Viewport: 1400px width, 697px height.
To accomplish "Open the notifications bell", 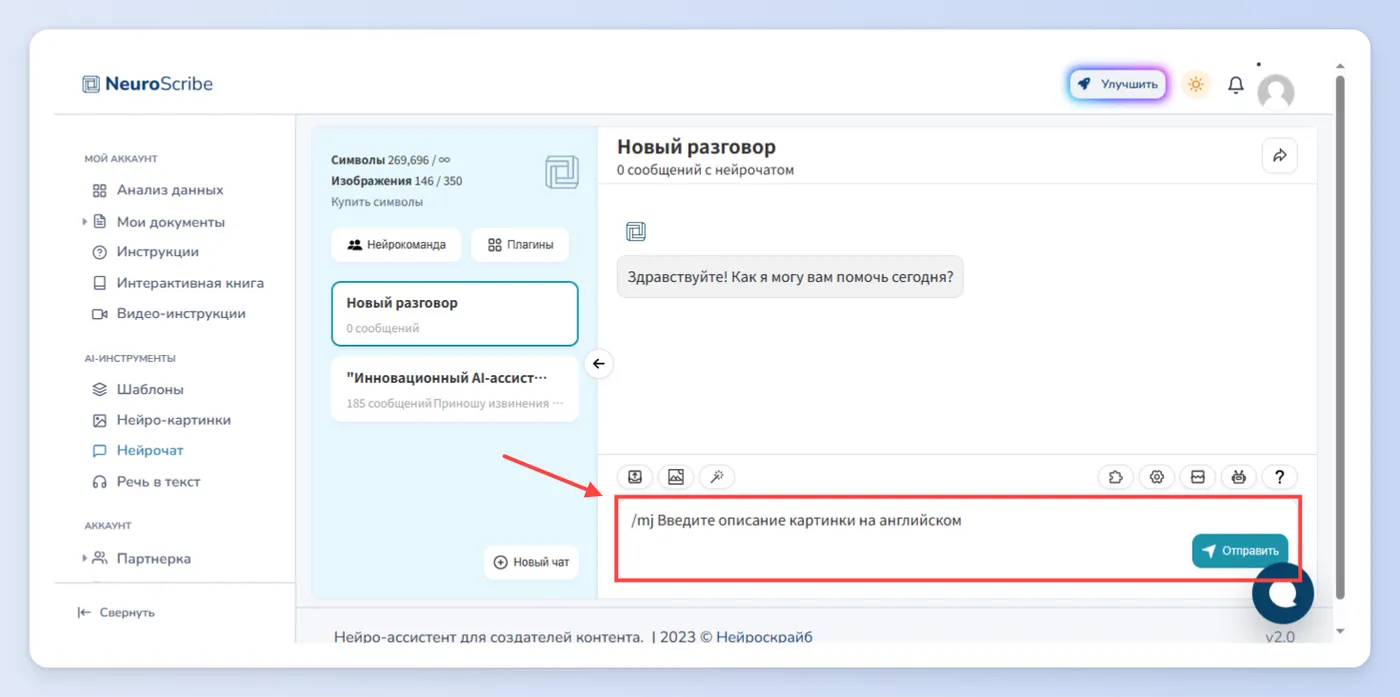I will [x=1236, y=85].
